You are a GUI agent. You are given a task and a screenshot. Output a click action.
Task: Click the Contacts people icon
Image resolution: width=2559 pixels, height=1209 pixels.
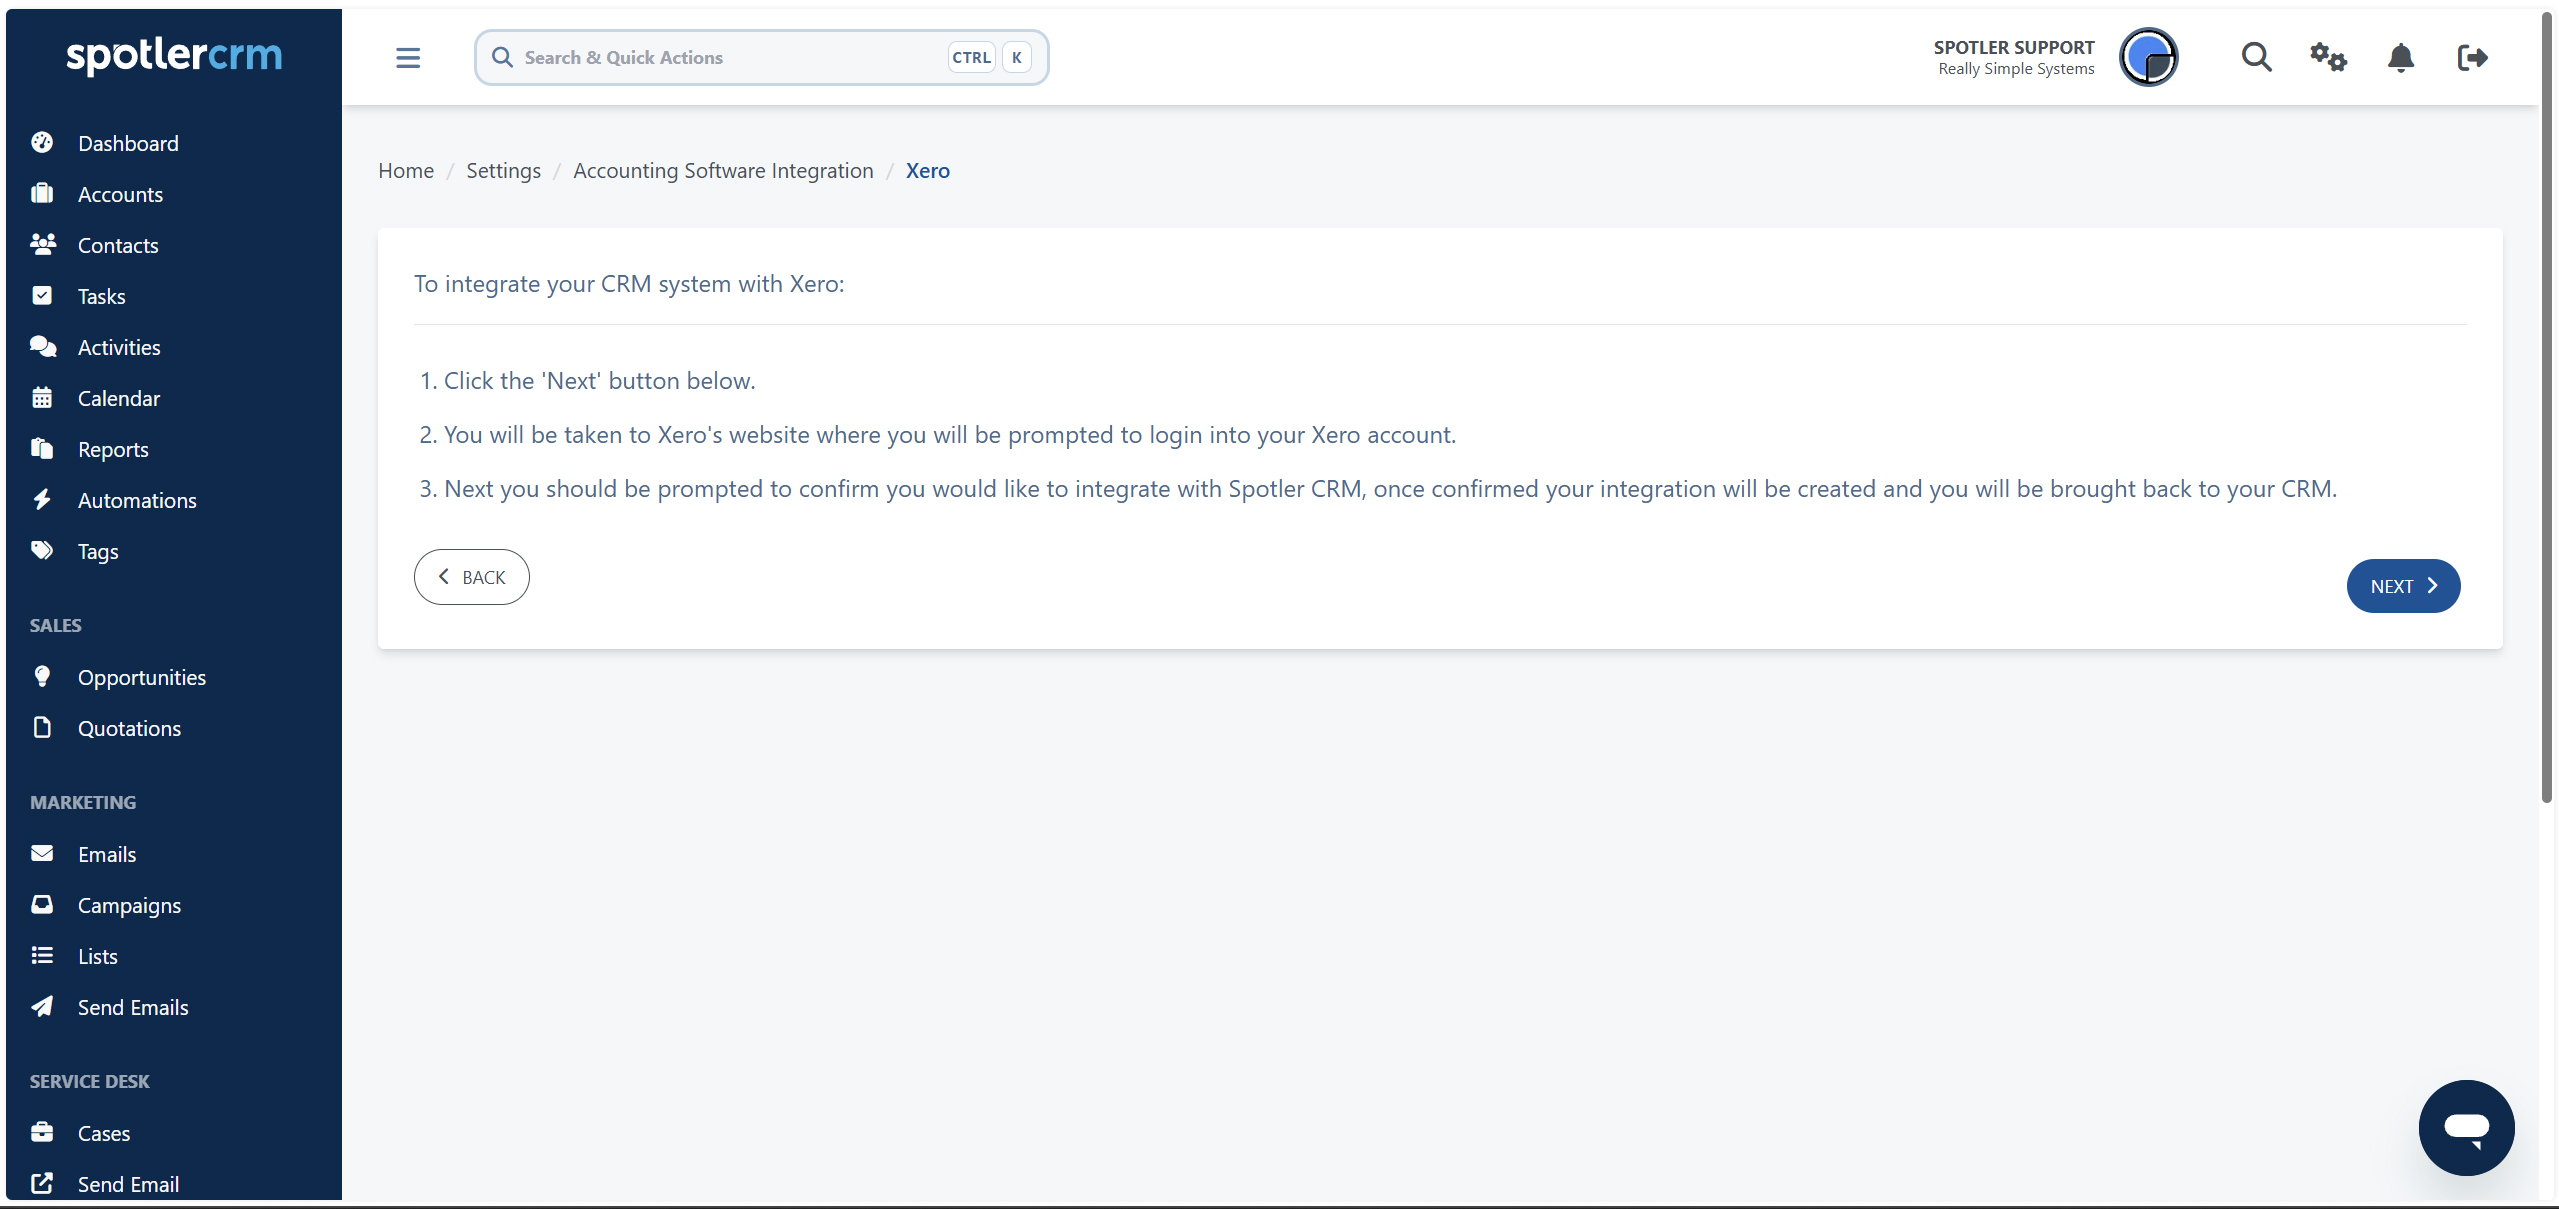42,245
